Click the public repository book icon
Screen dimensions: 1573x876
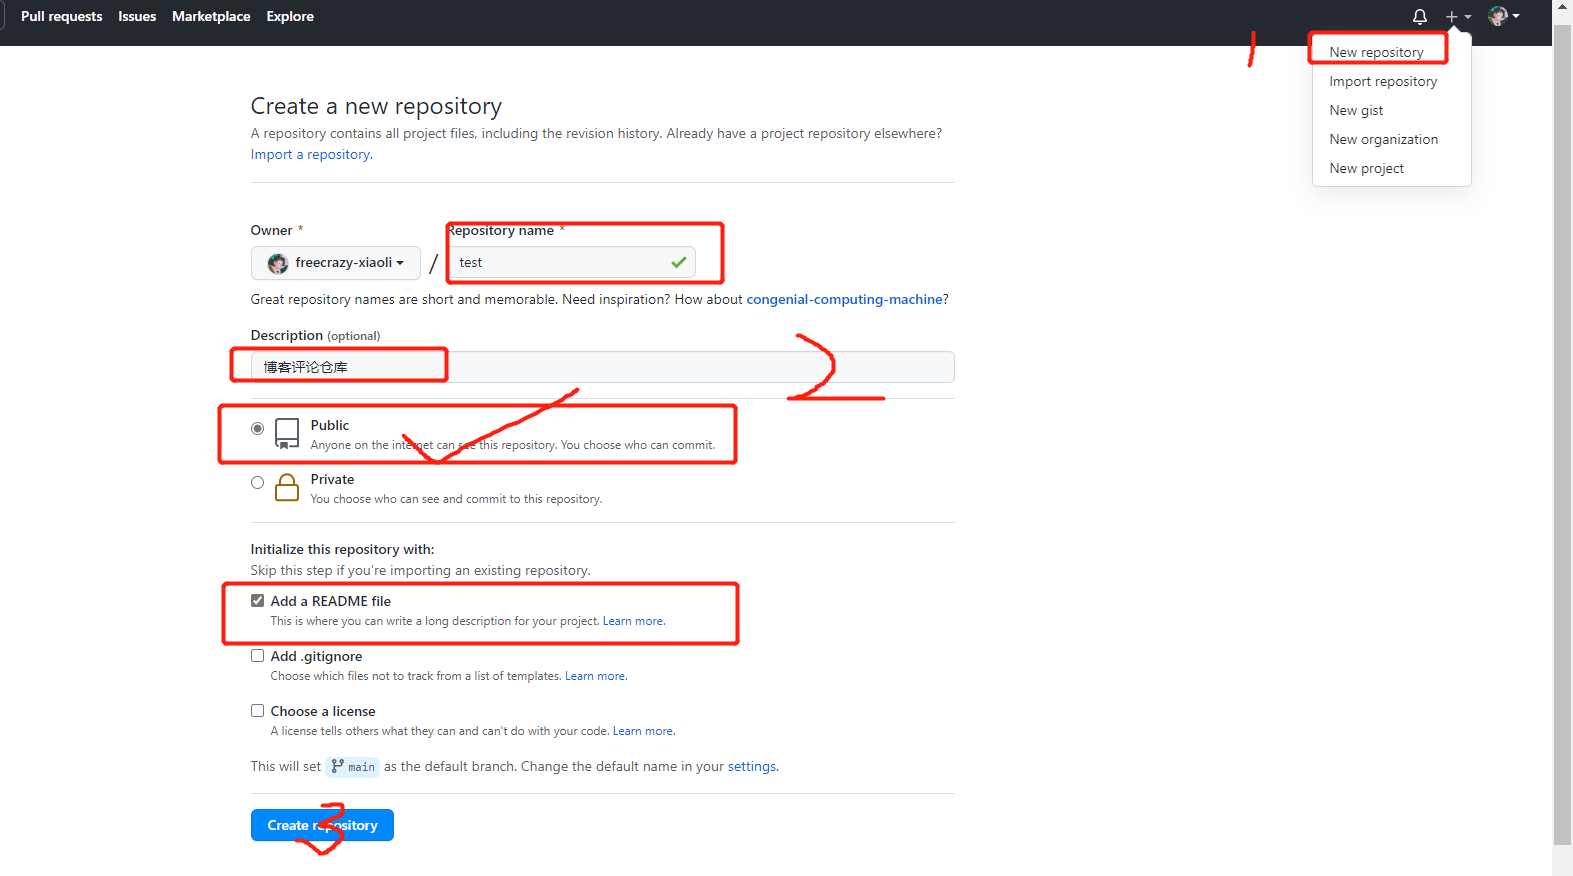point(287,433)
